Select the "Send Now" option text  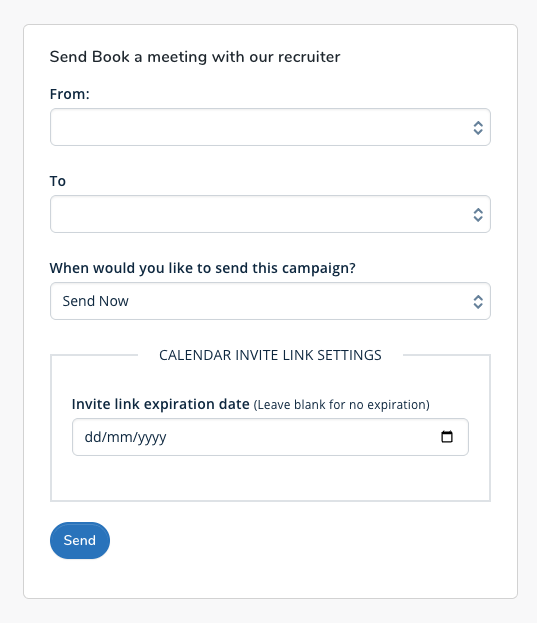coord(96,301)
